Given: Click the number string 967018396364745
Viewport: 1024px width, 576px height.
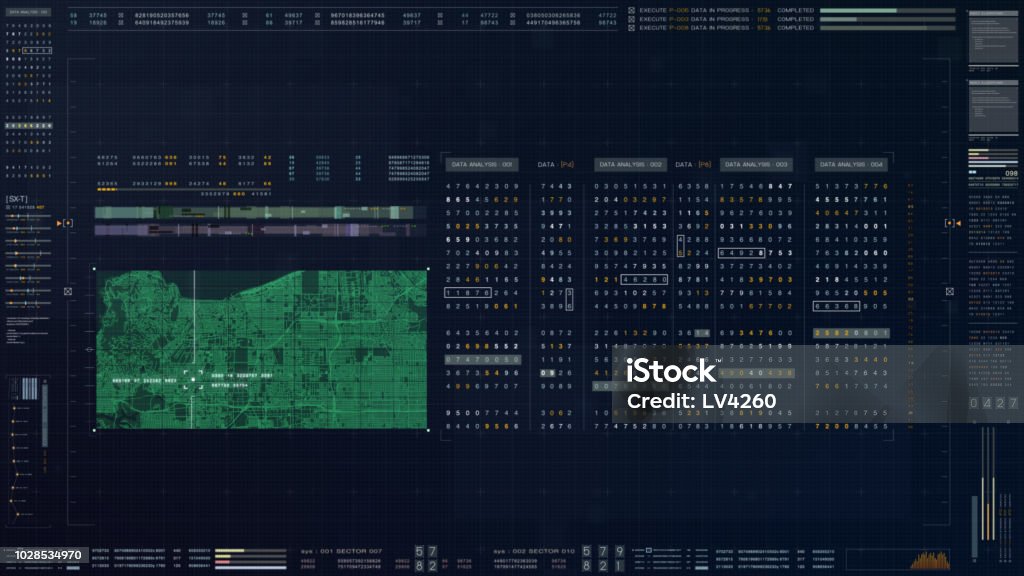Looking at the screenshot, I should pyautogui.click(x=357, y=15).
